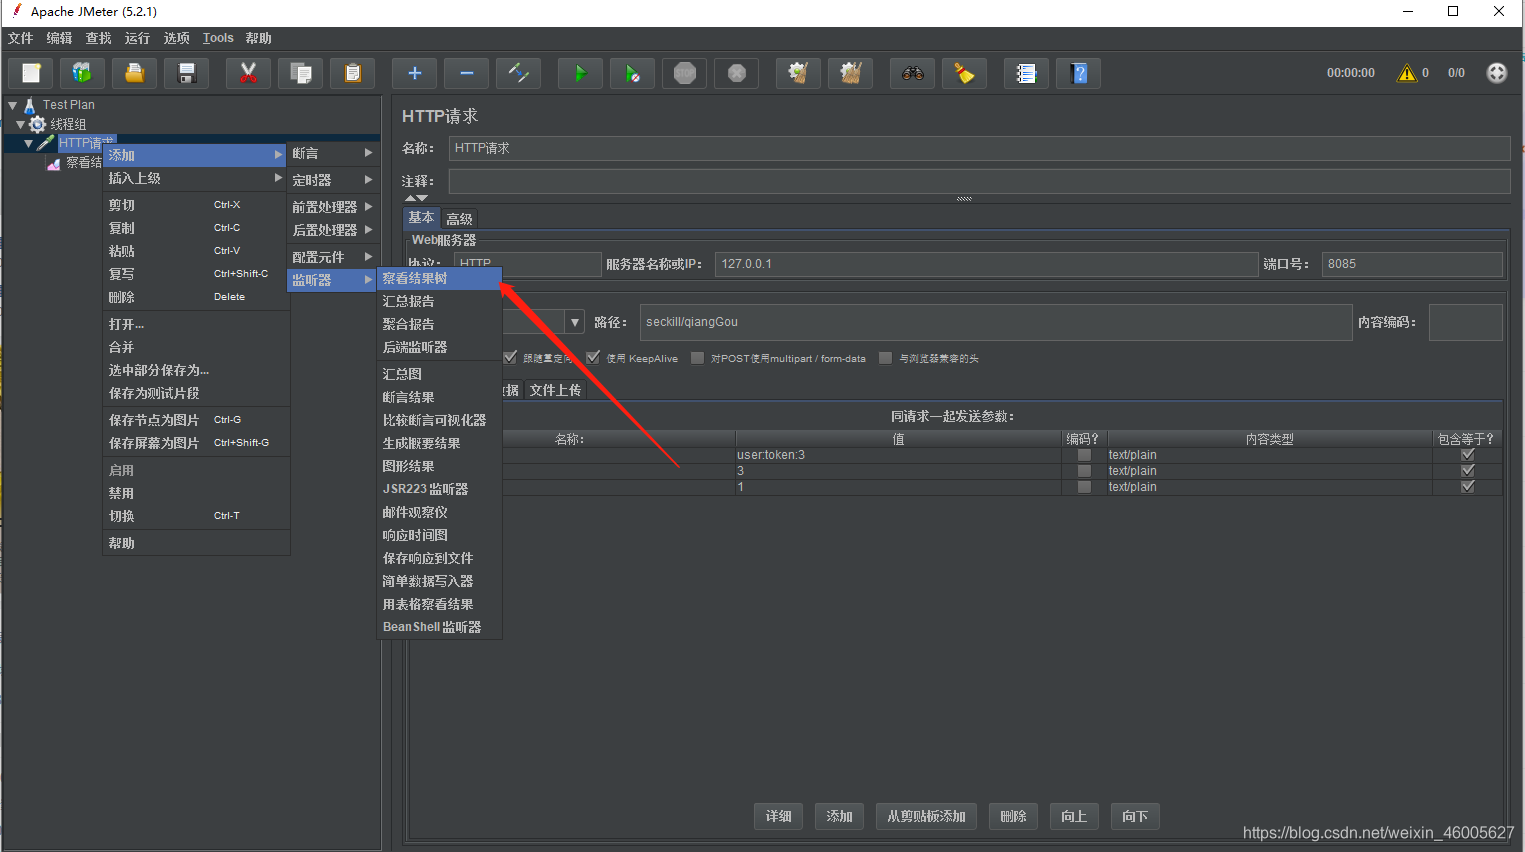Select the 线程组 thread group node
This screenshot has width=1525, height=852.
68,125
